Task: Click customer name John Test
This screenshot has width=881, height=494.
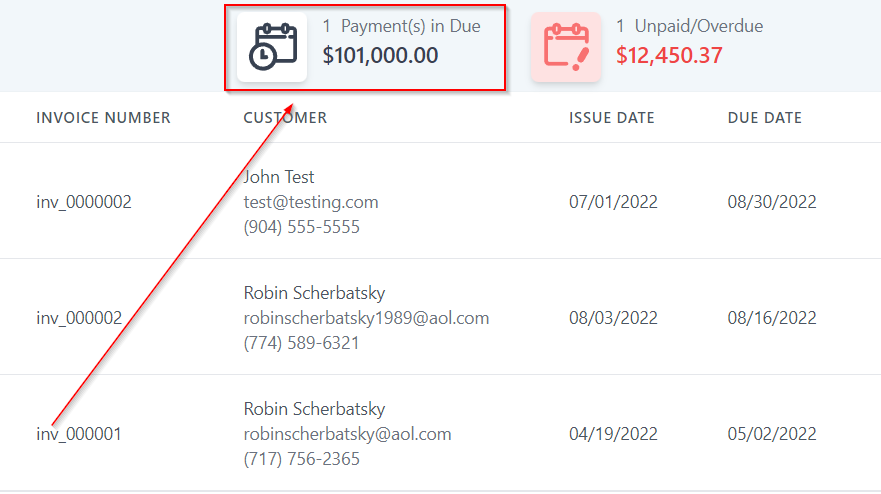Action: pyautogui.click(x=279, y=177)
